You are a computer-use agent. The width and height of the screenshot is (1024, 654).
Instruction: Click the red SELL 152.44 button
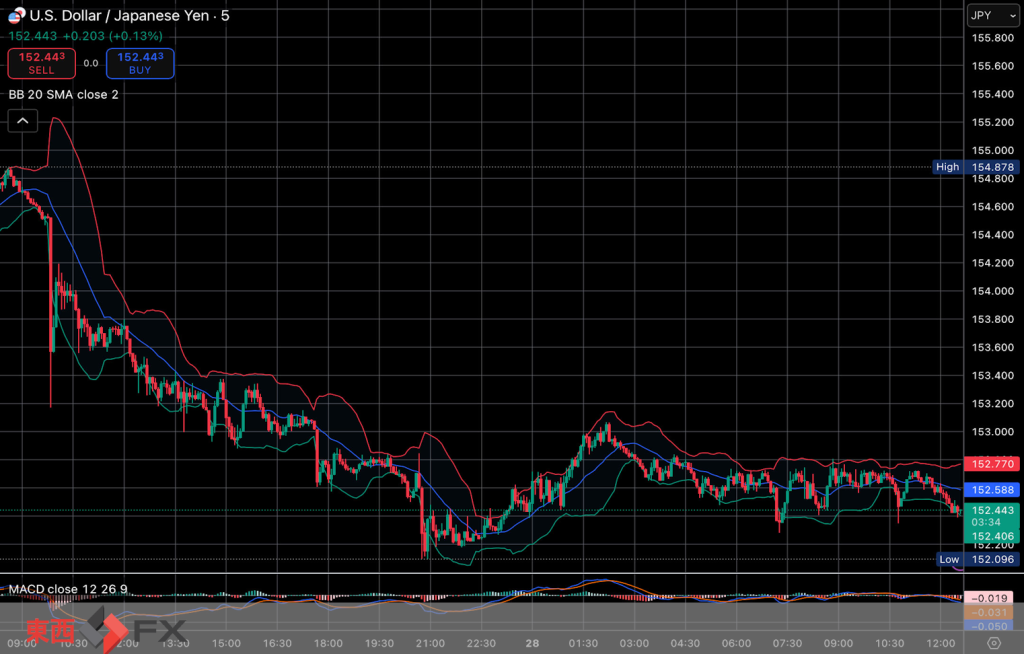[41, 63]
